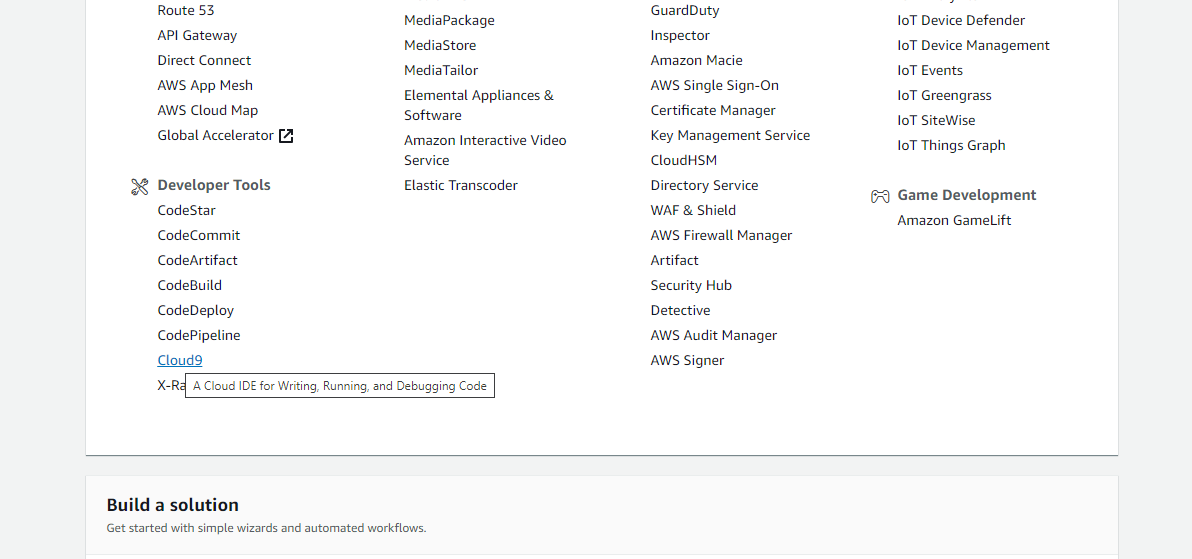The width and height of the screenshot is (1192, 559).
Task: Open MediaStore service
Action: pos(440,46)
